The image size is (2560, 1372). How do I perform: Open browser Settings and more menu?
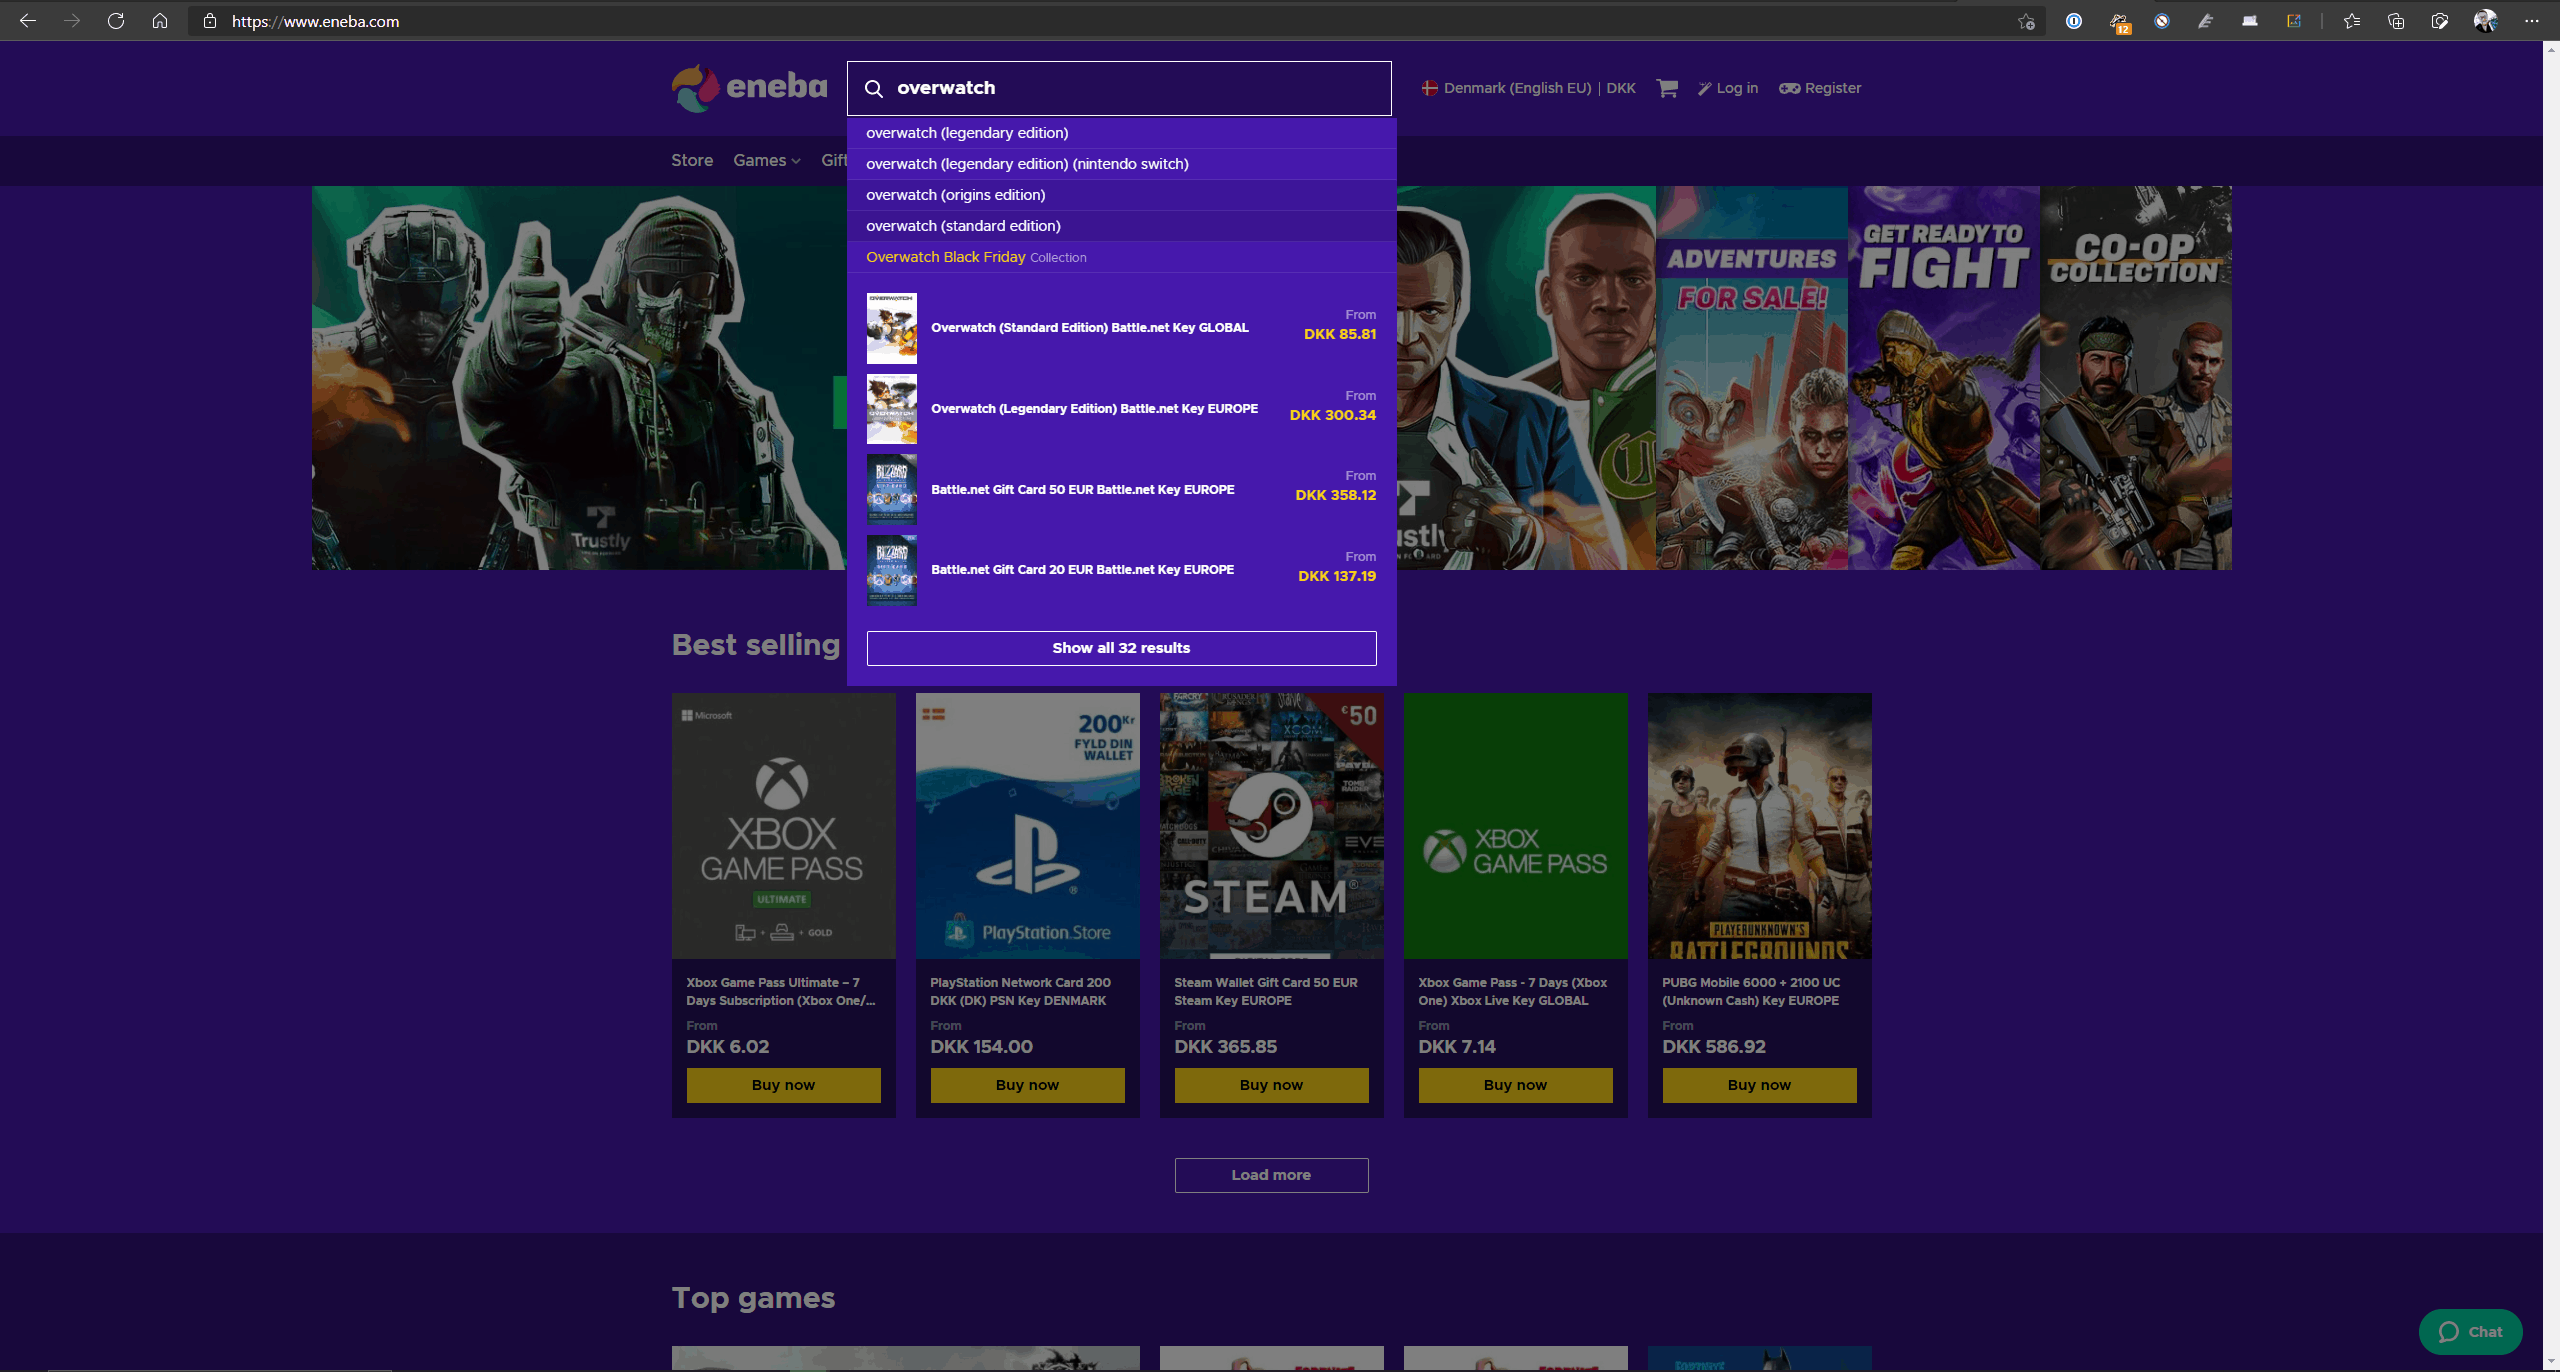pos(2532,21)
